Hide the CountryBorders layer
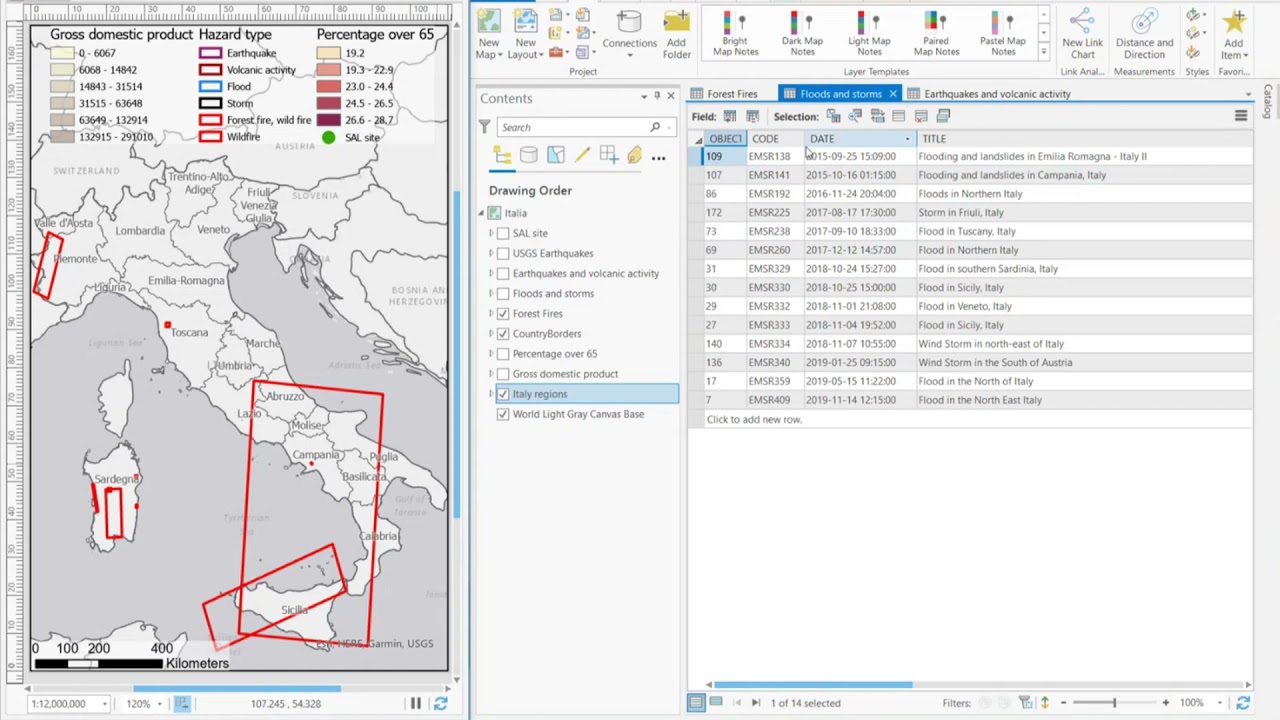Viewport: 1280px width, 720px height. (x=503, y=333)
